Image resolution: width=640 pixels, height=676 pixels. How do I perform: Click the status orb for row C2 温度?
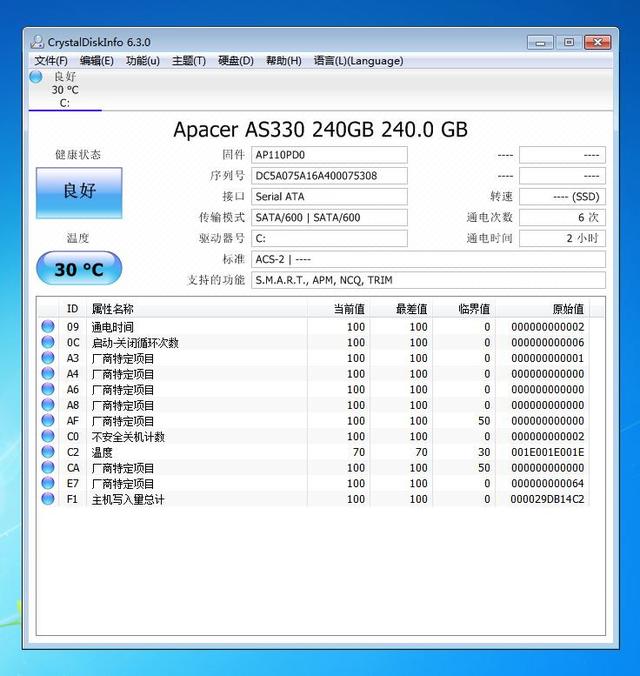click(x=48, y=451)
